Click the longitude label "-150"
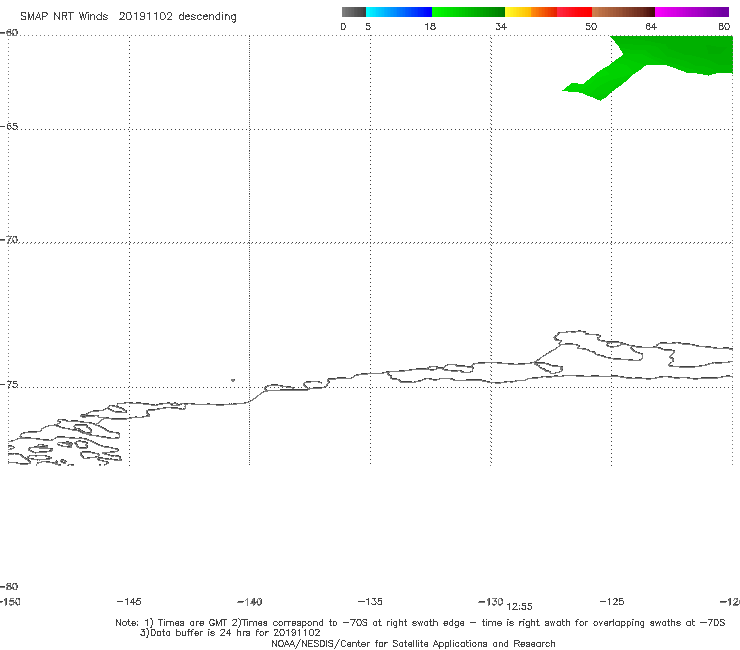Viewport: 740px width, 650px height. click(x=10, y=602)
